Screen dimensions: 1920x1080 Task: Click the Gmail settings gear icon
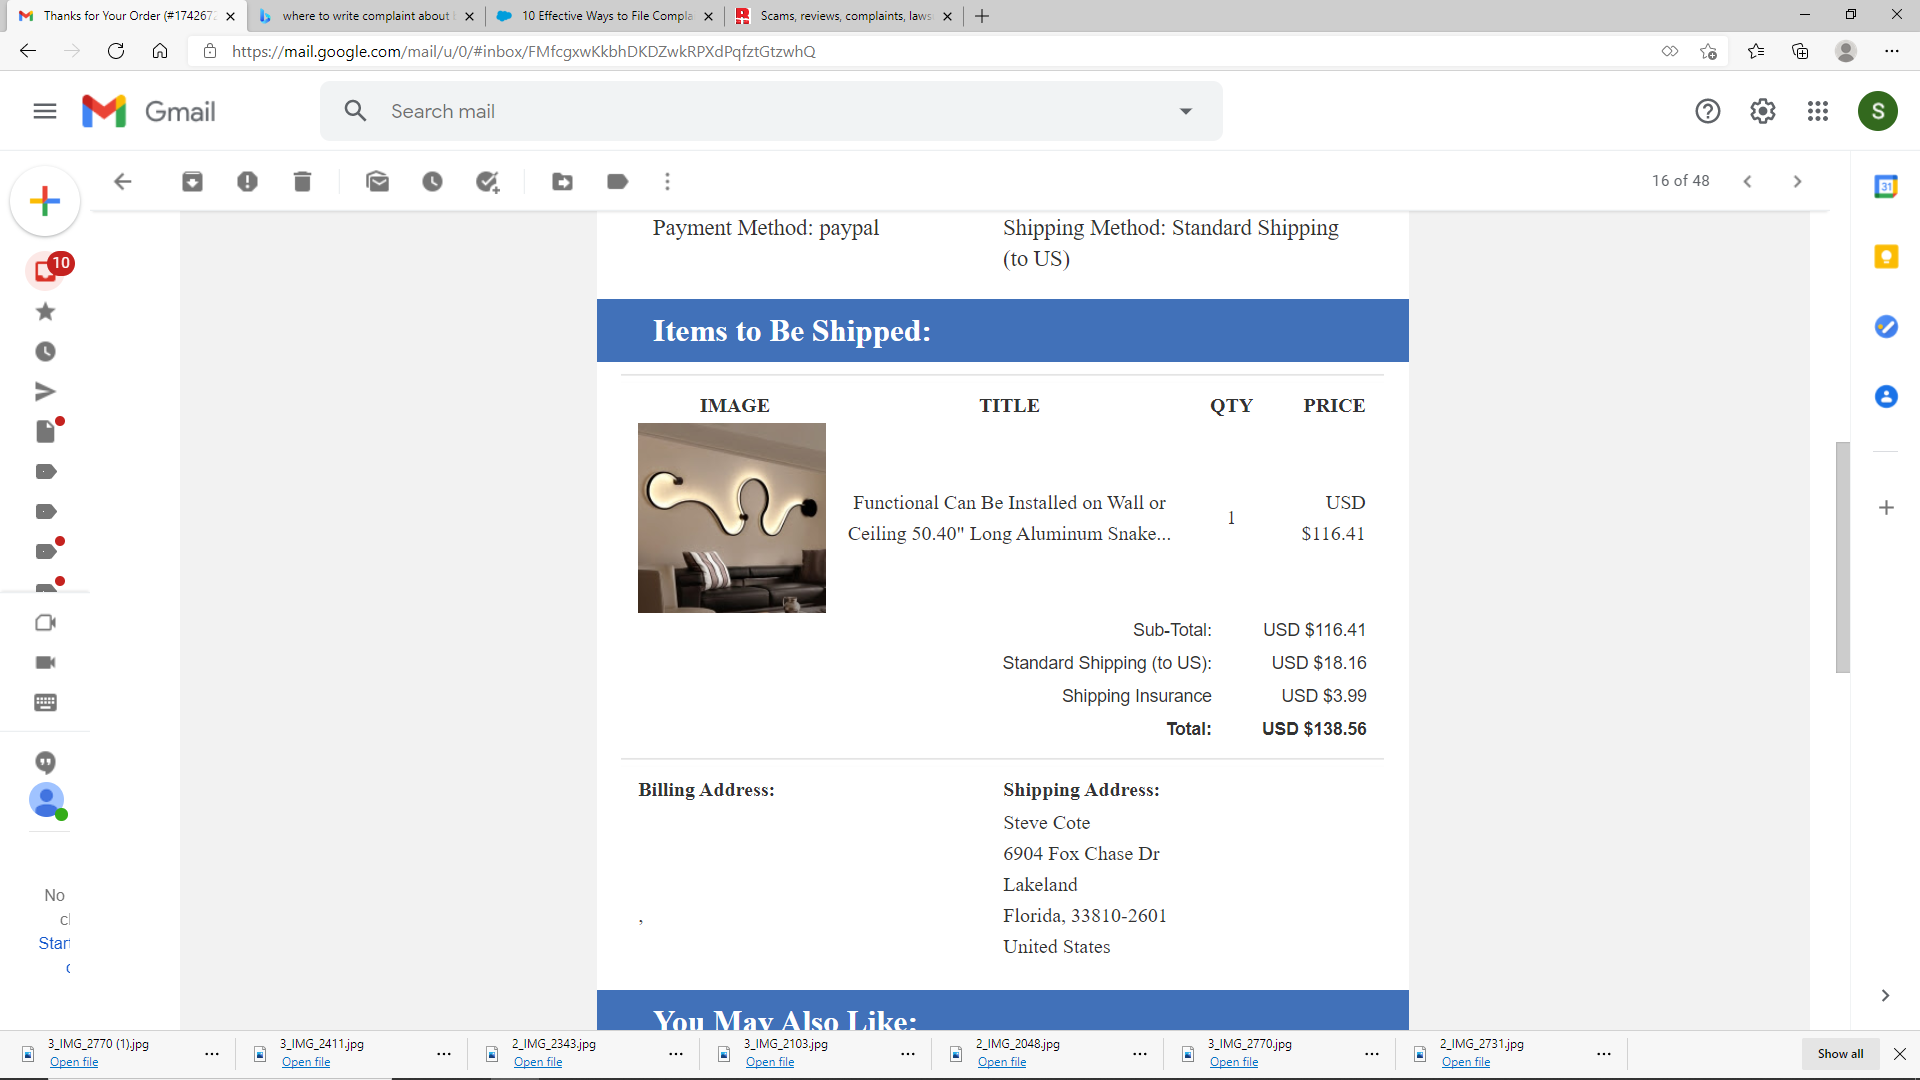[1763, 111]
